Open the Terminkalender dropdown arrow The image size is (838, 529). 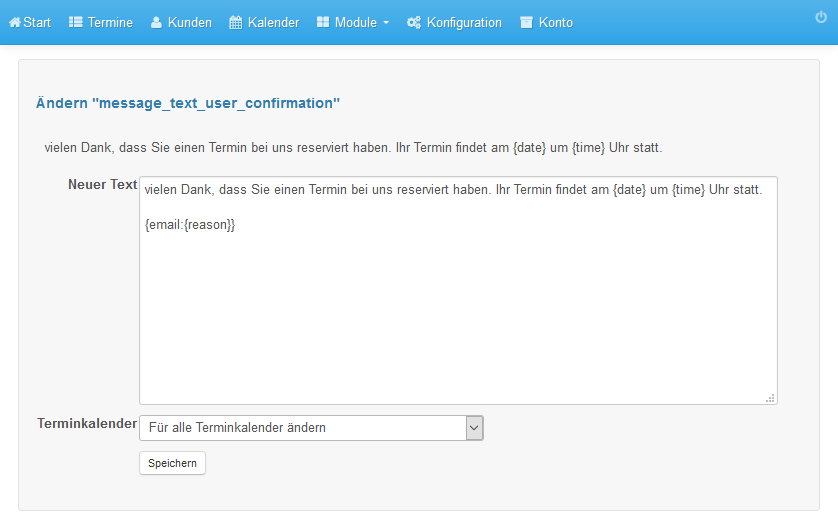(474, 428)
